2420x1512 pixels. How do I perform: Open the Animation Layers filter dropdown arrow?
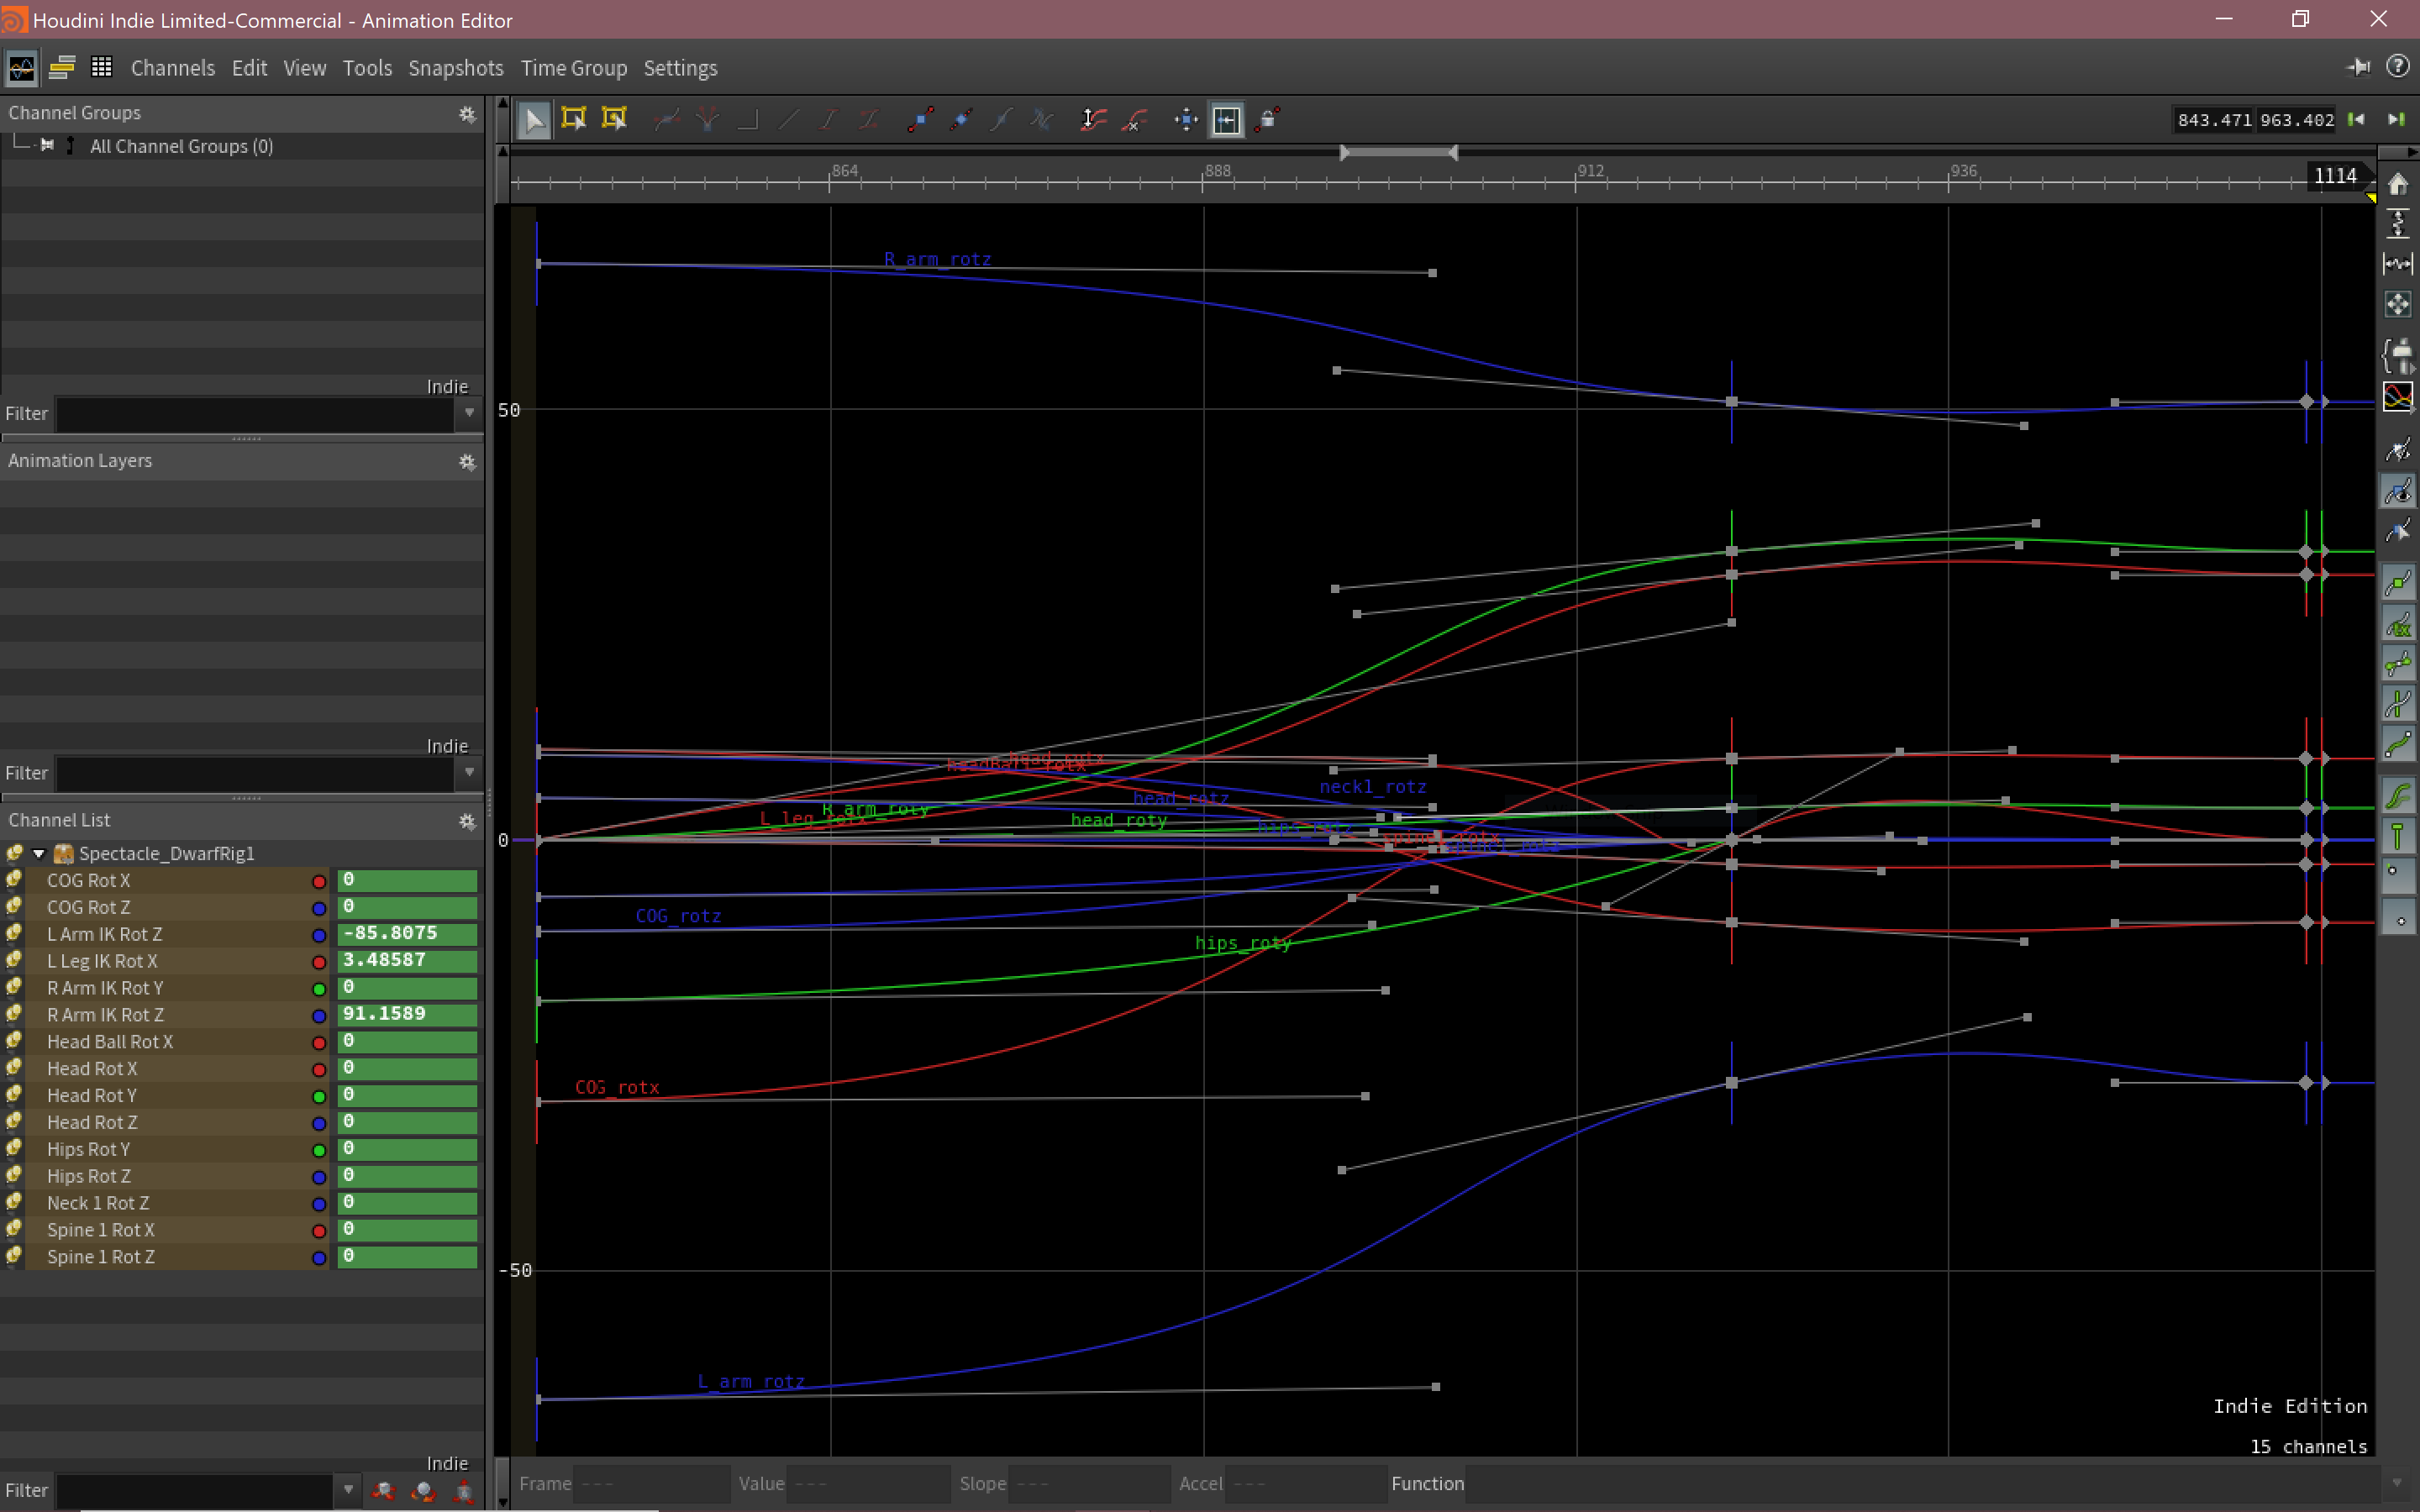(469, 772)
